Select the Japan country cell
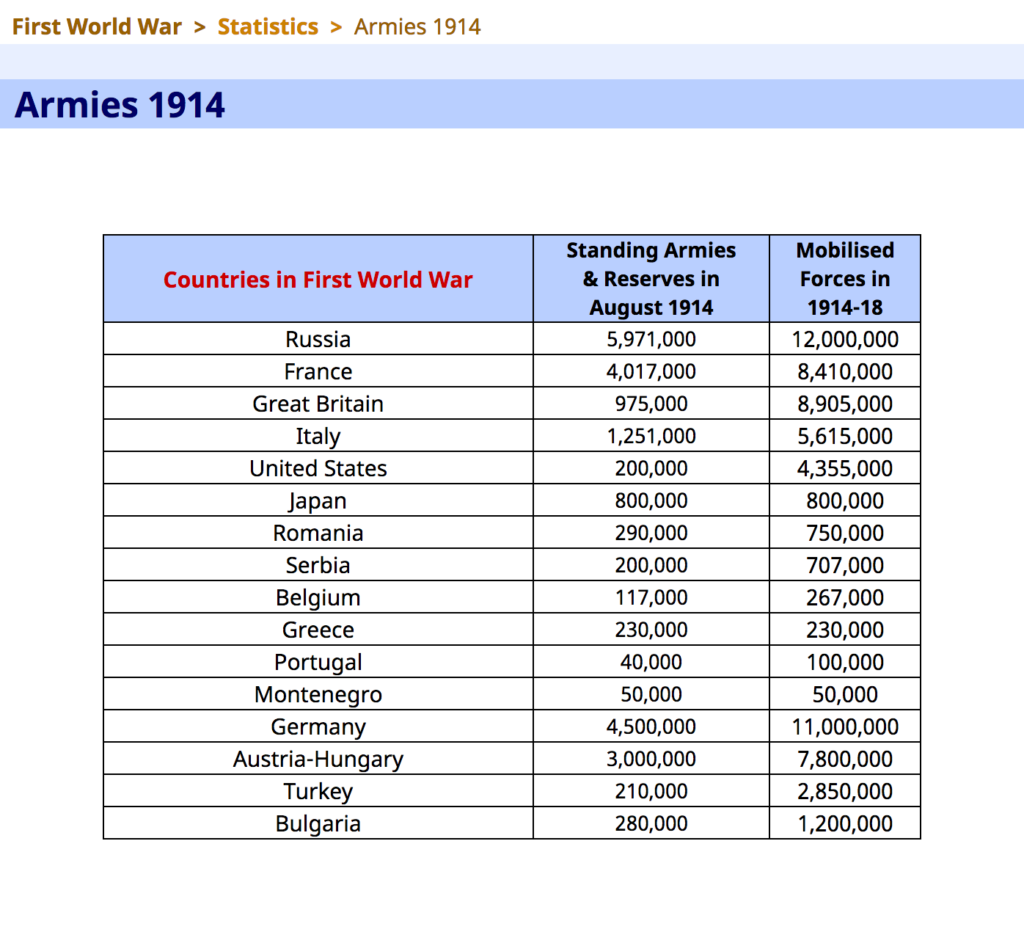The image size is (1024, 932). tap(318, 501)
